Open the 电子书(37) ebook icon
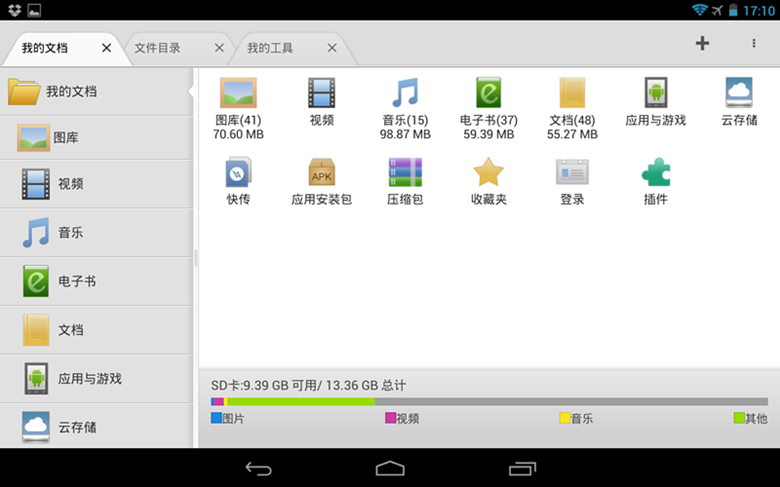The width and height of the screenshot is (780, 487). pyautogui.click(x=488, y=94)
